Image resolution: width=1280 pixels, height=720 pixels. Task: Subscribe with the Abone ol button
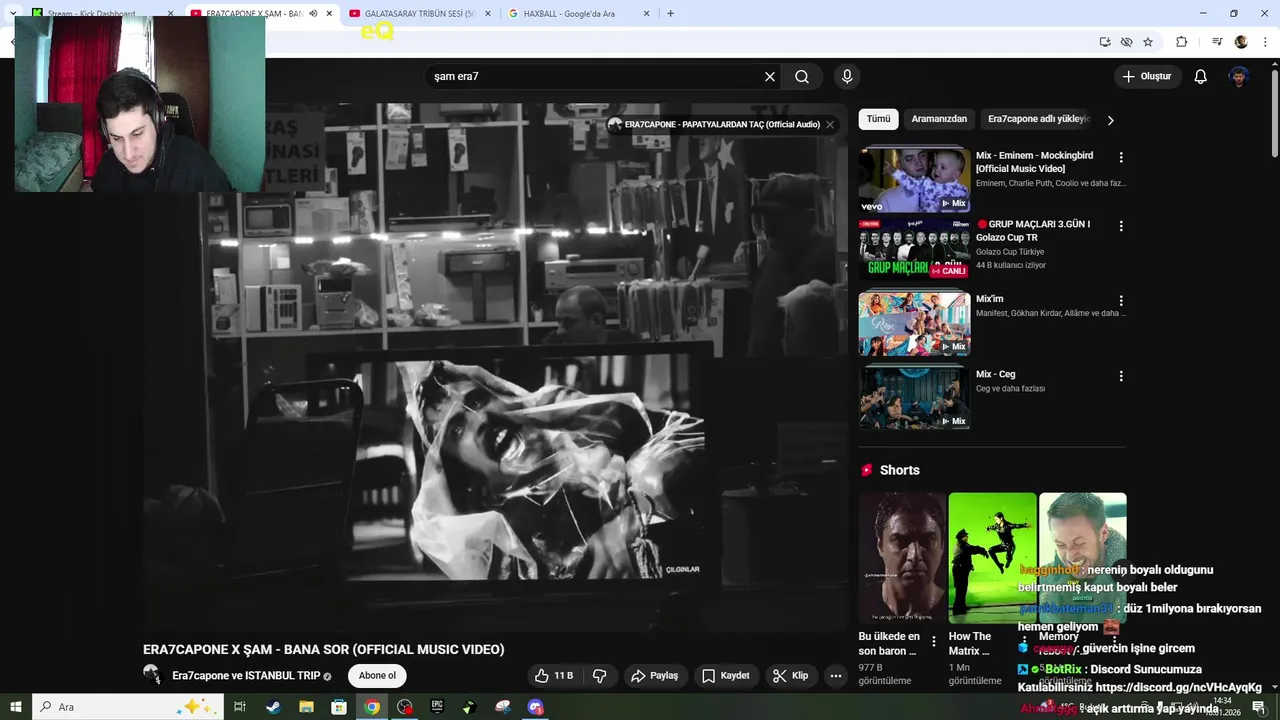377,676
